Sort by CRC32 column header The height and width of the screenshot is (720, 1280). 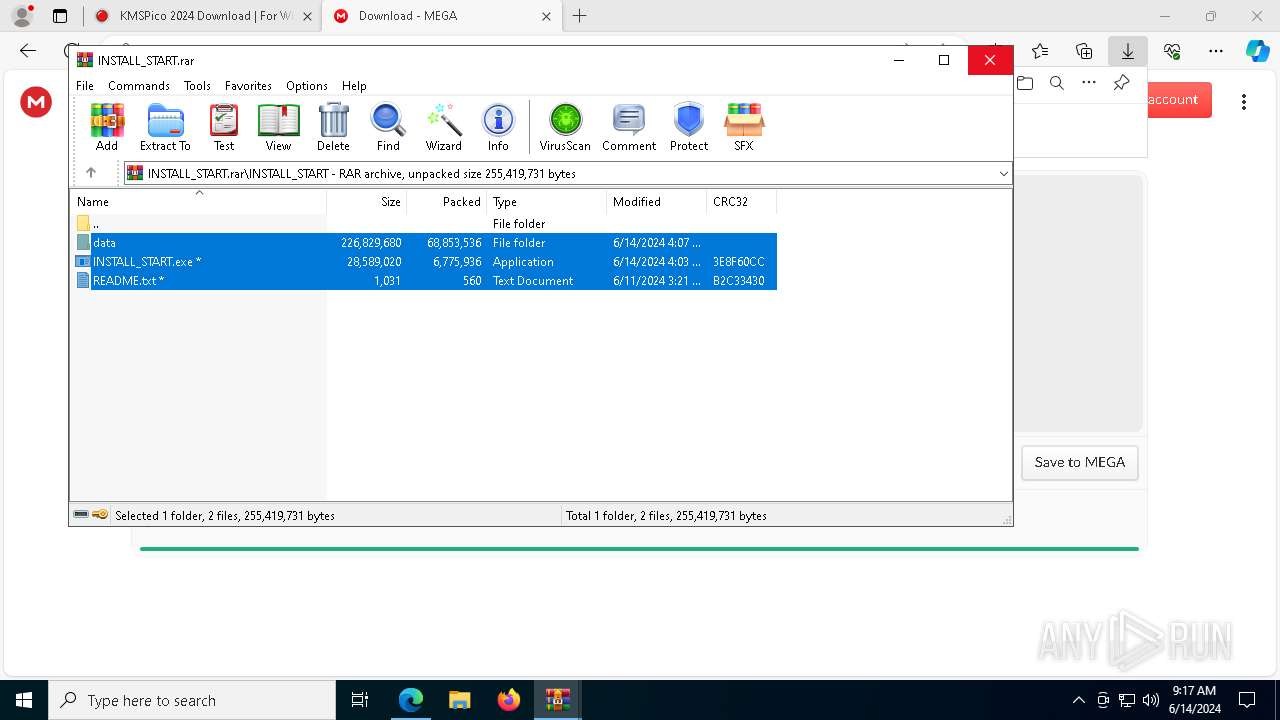click(741, 201)
